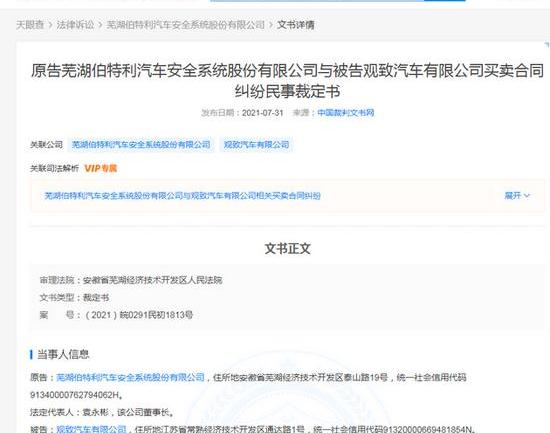Click the 文书类型：裁定书 line
The height and width of the screenshot is (433, 550).
(x=74, y=298)
